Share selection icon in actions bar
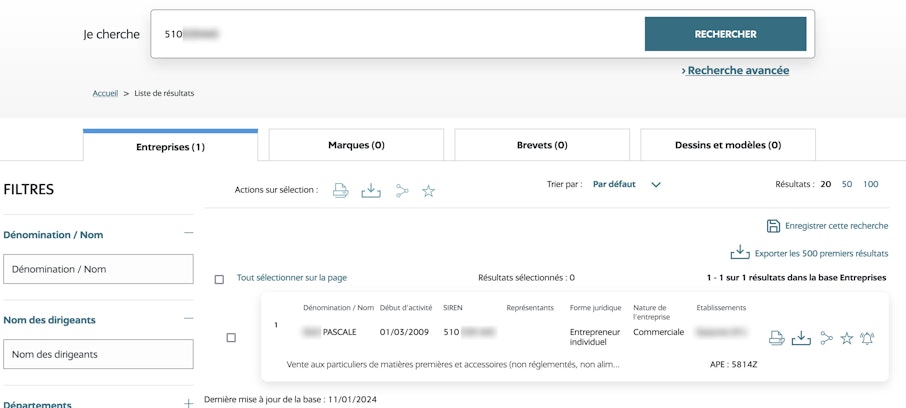Screen dimensions: 906x408 (402, 191)
